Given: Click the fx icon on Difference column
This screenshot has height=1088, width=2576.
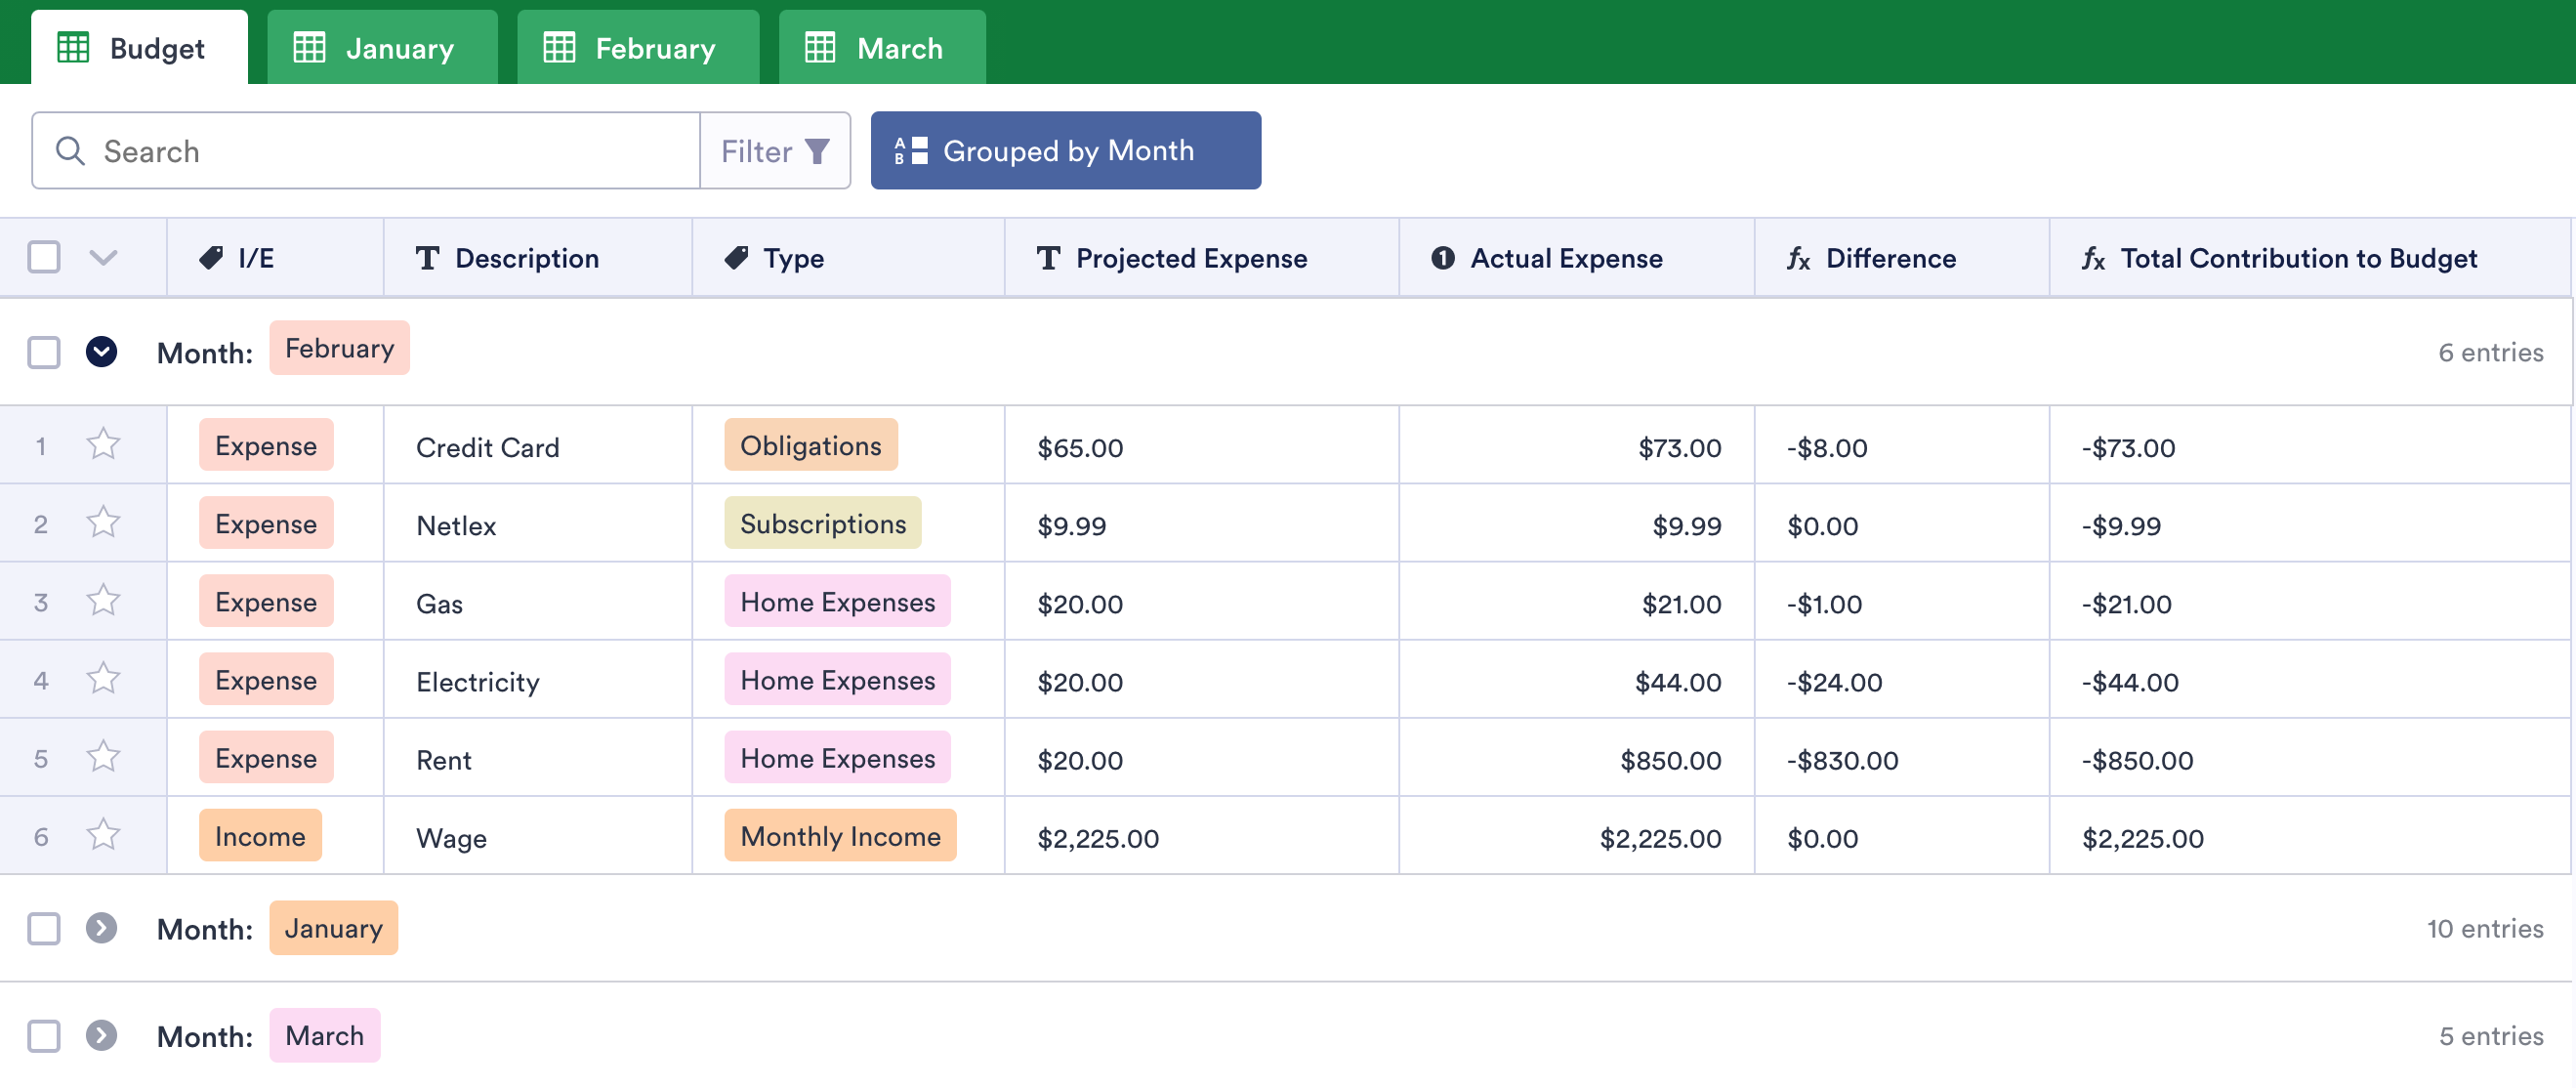Looking at the screenshot, I should [x=1798, y=259].
